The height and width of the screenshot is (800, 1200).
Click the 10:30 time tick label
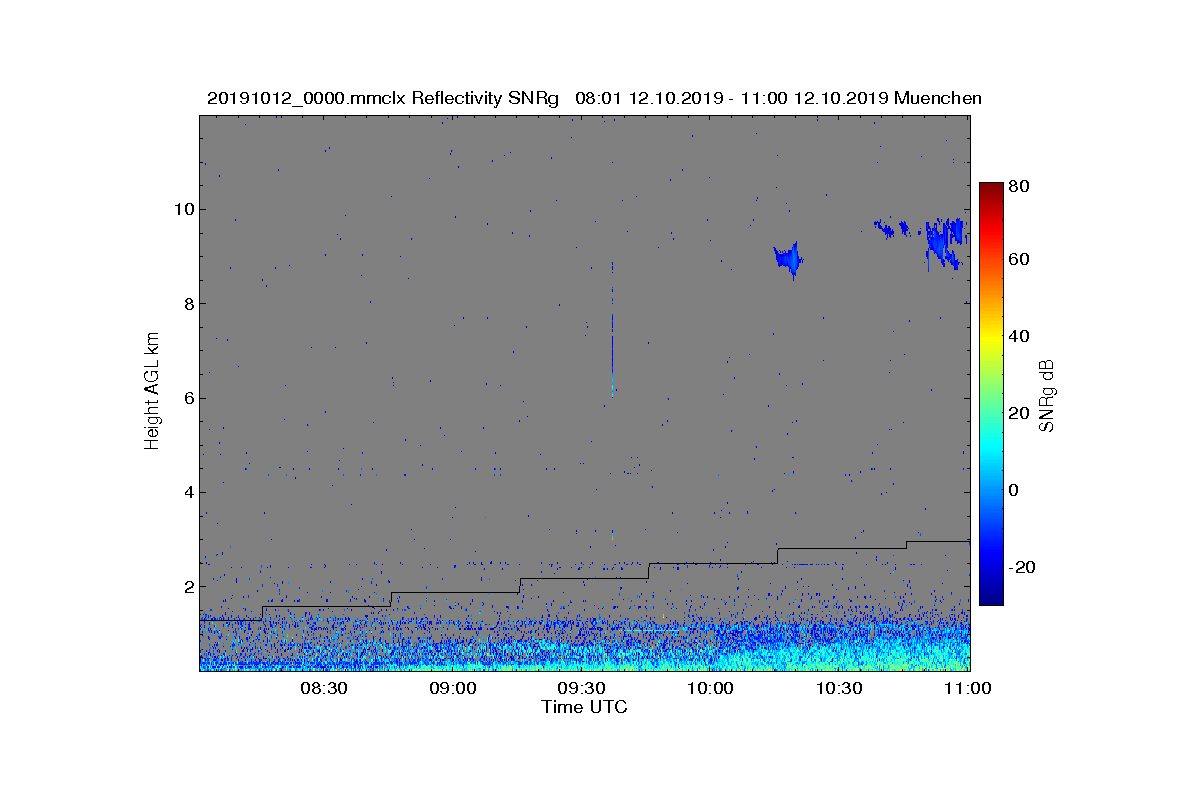pos(839,688)
